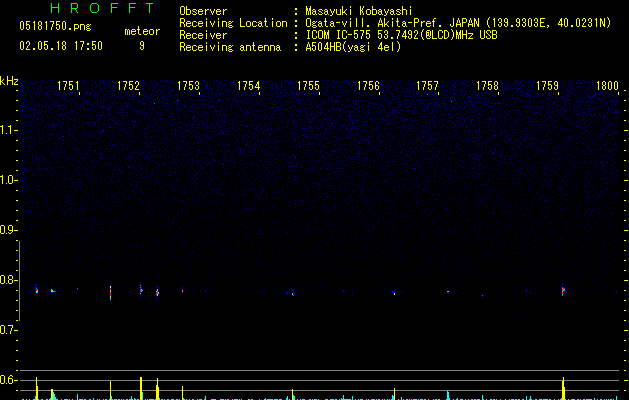Click the 1755 time axis label
The width and height of the screenshot is (629, 400).
click(308, 86)
